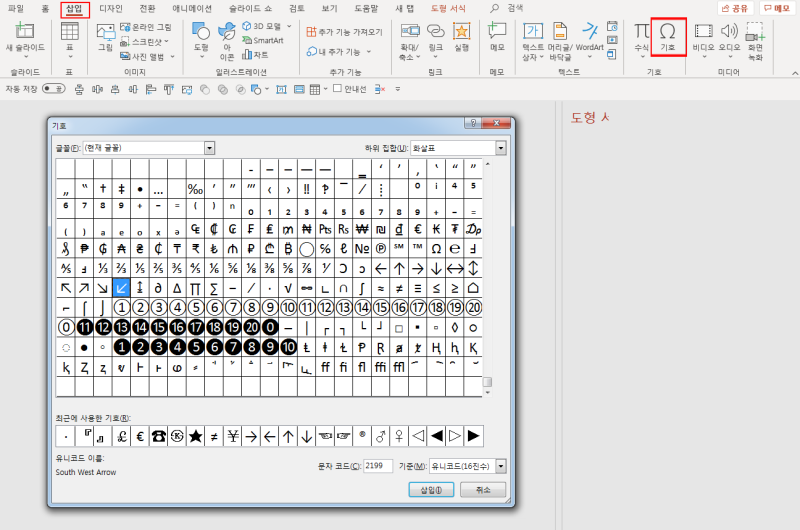The image size is (800, 530).
Task: Toggle the 안내선 (Guides) checkbox
Action: point(339,89)
